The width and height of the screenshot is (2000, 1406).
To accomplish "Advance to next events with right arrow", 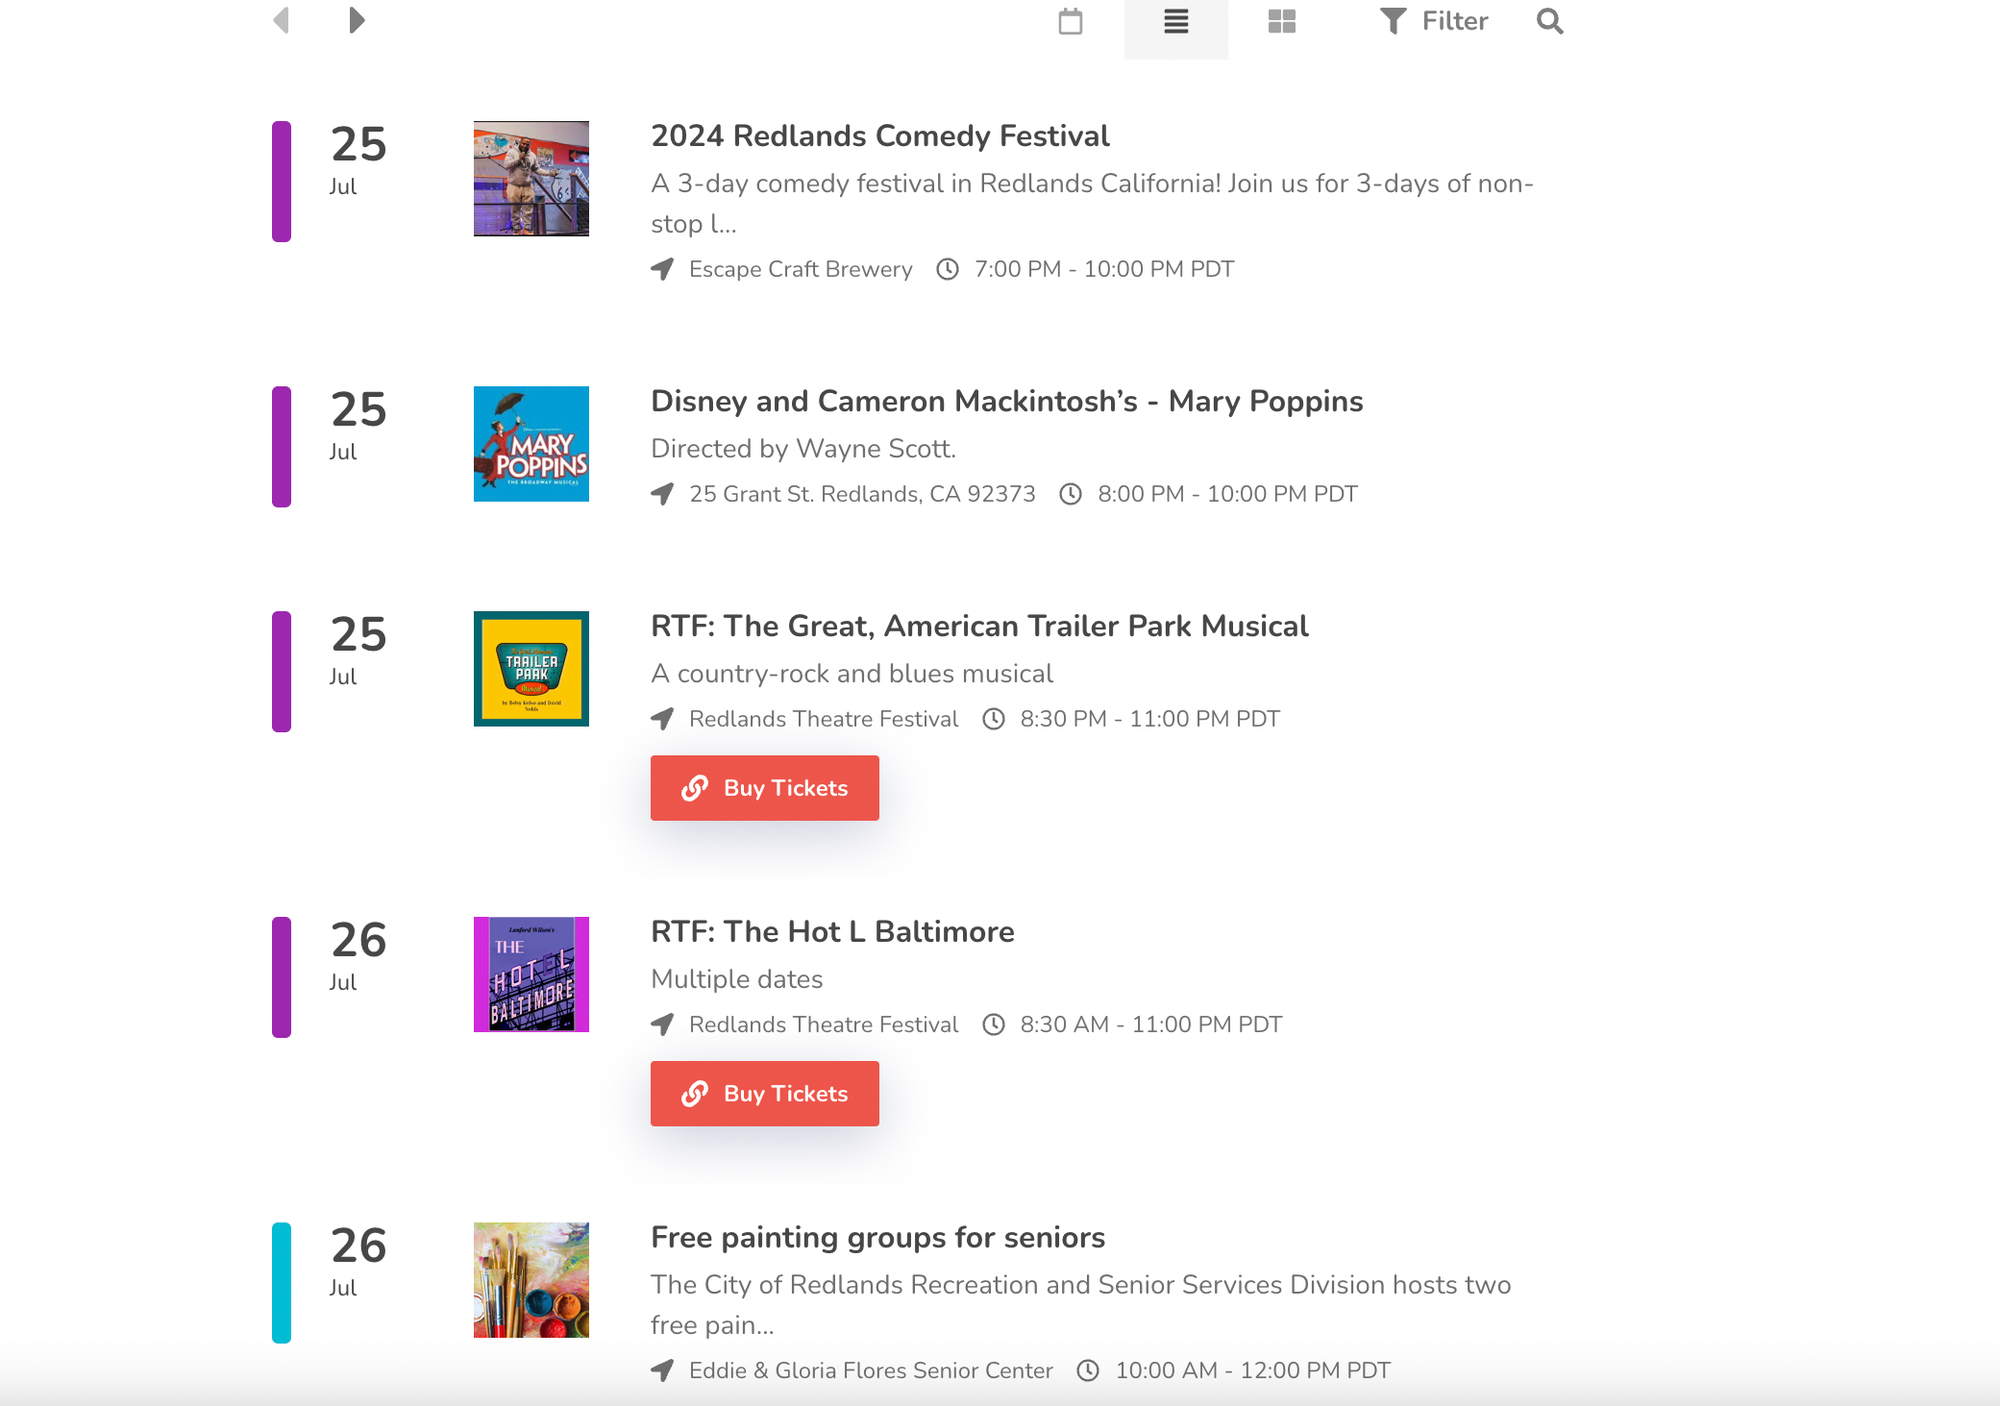I will [x=356, y=20].
